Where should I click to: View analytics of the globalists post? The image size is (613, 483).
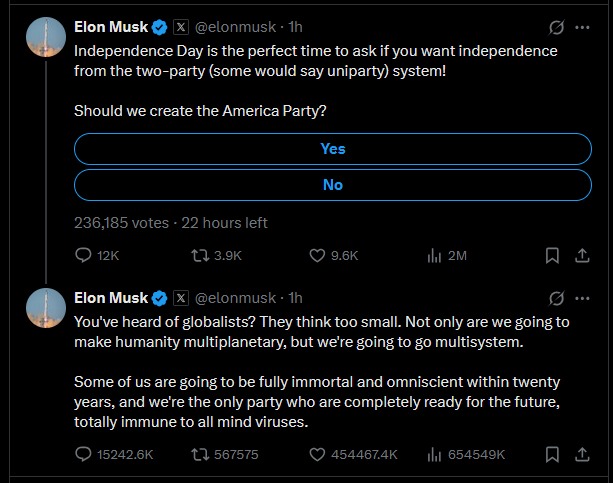coord(434,454)
